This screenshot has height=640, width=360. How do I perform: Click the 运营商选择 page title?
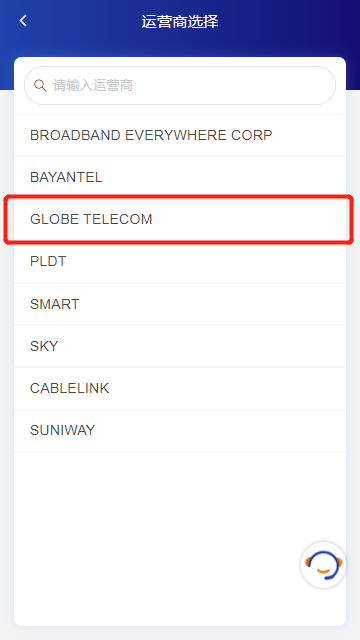pyautogui.click(x=180, y=21)
